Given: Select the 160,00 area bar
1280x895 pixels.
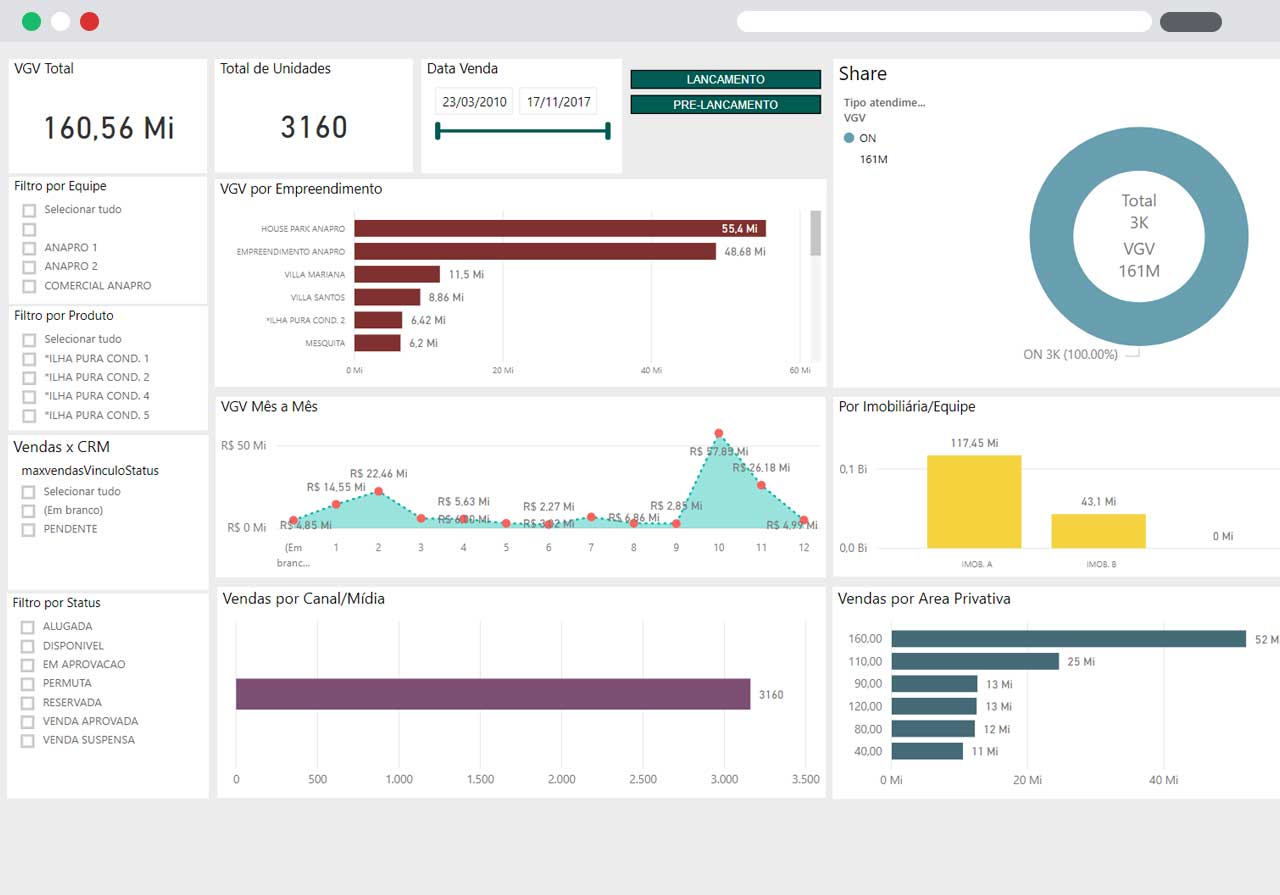Looking at the screenshot, I should (x=1068, y=639).
